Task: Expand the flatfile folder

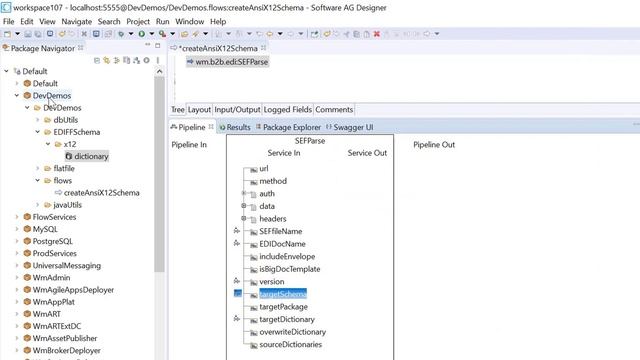Action: (38, 169)
